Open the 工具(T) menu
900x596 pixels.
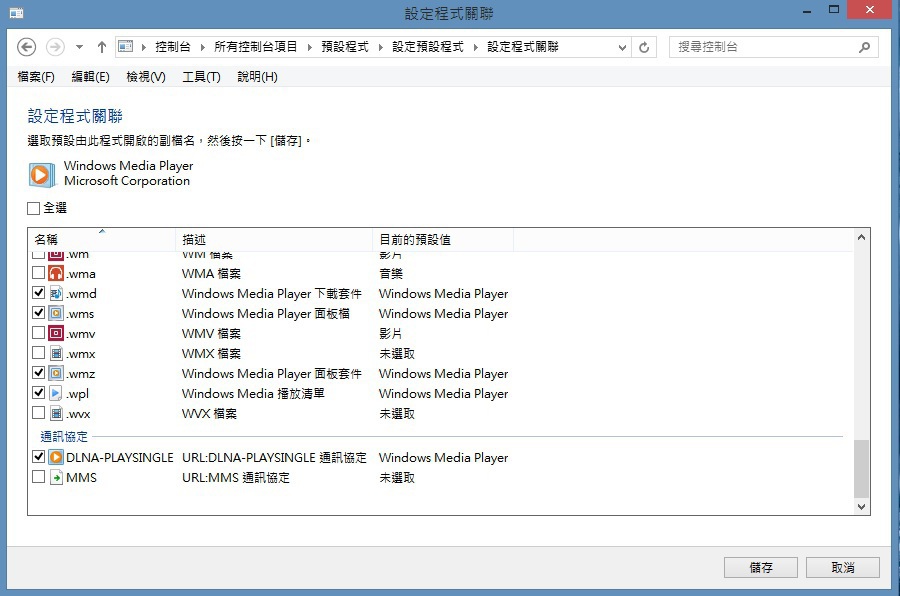pos(201,77)
